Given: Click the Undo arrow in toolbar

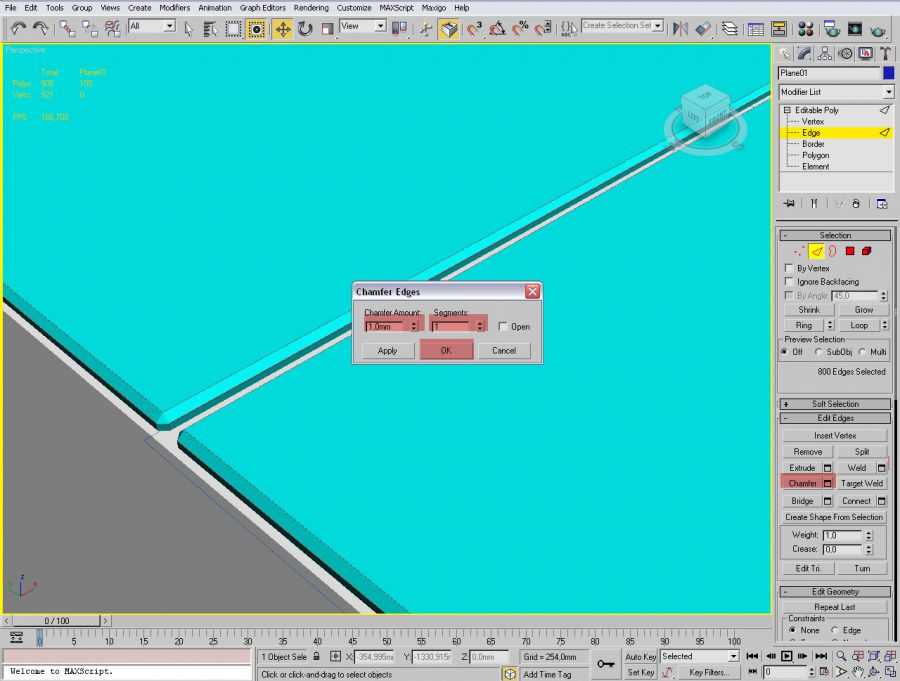Looking at the screenshot, I should point(19,29).
